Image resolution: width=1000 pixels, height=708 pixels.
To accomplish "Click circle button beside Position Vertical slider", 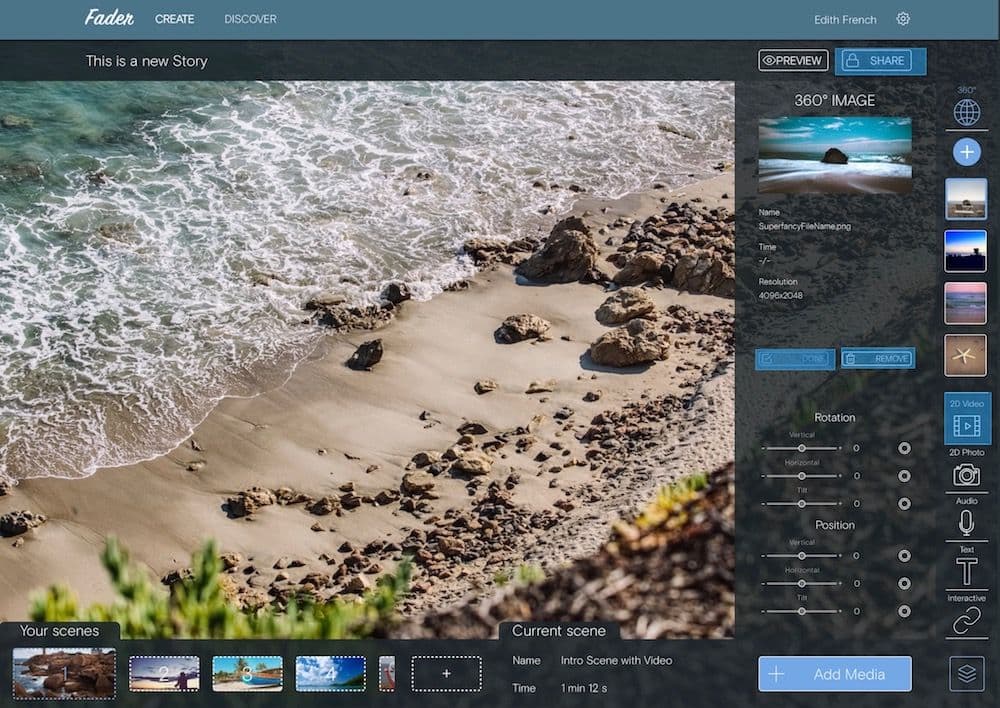I will point(904,556).
